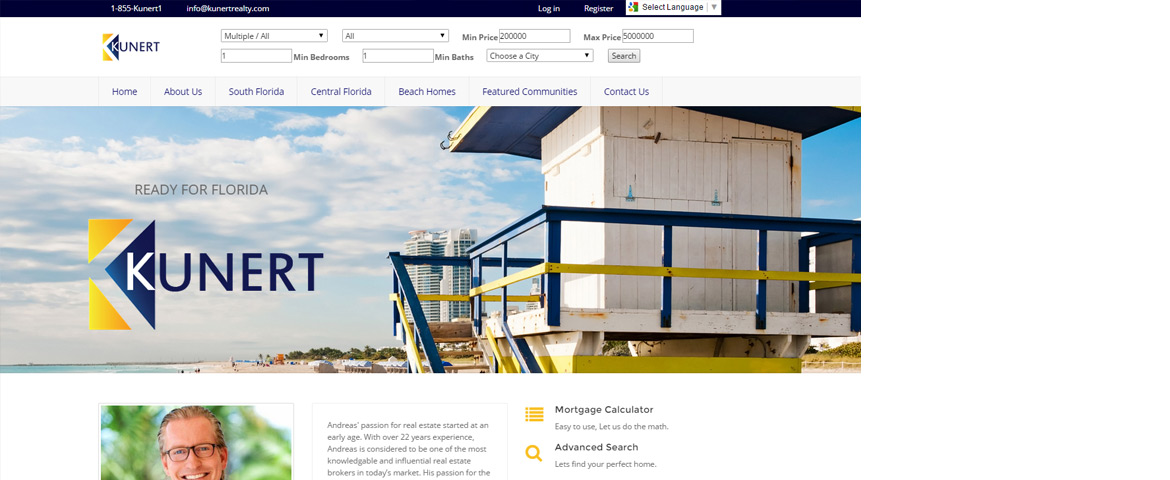
Task: Click the large Kunert banner logo
Action: coord(206,274)
